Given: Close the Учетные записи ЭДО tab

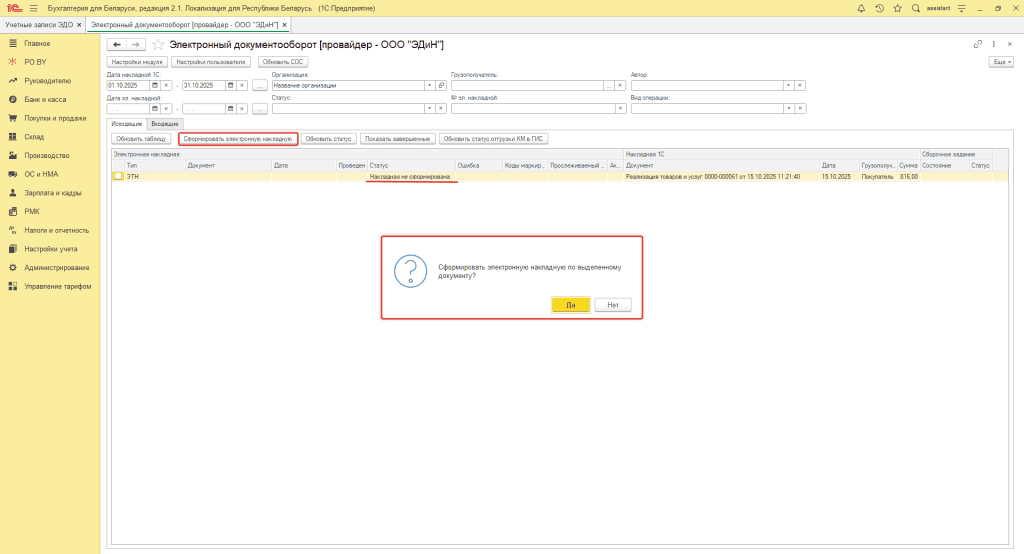Looking at the screenshot, I should point(78,23).
